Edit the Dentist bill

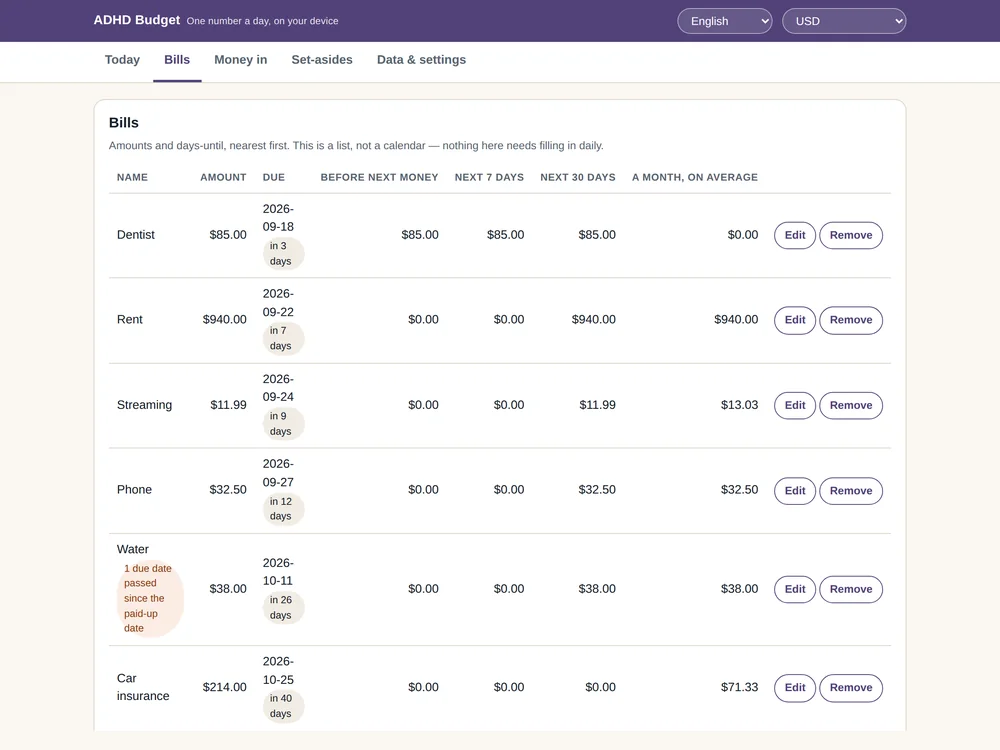795,235
